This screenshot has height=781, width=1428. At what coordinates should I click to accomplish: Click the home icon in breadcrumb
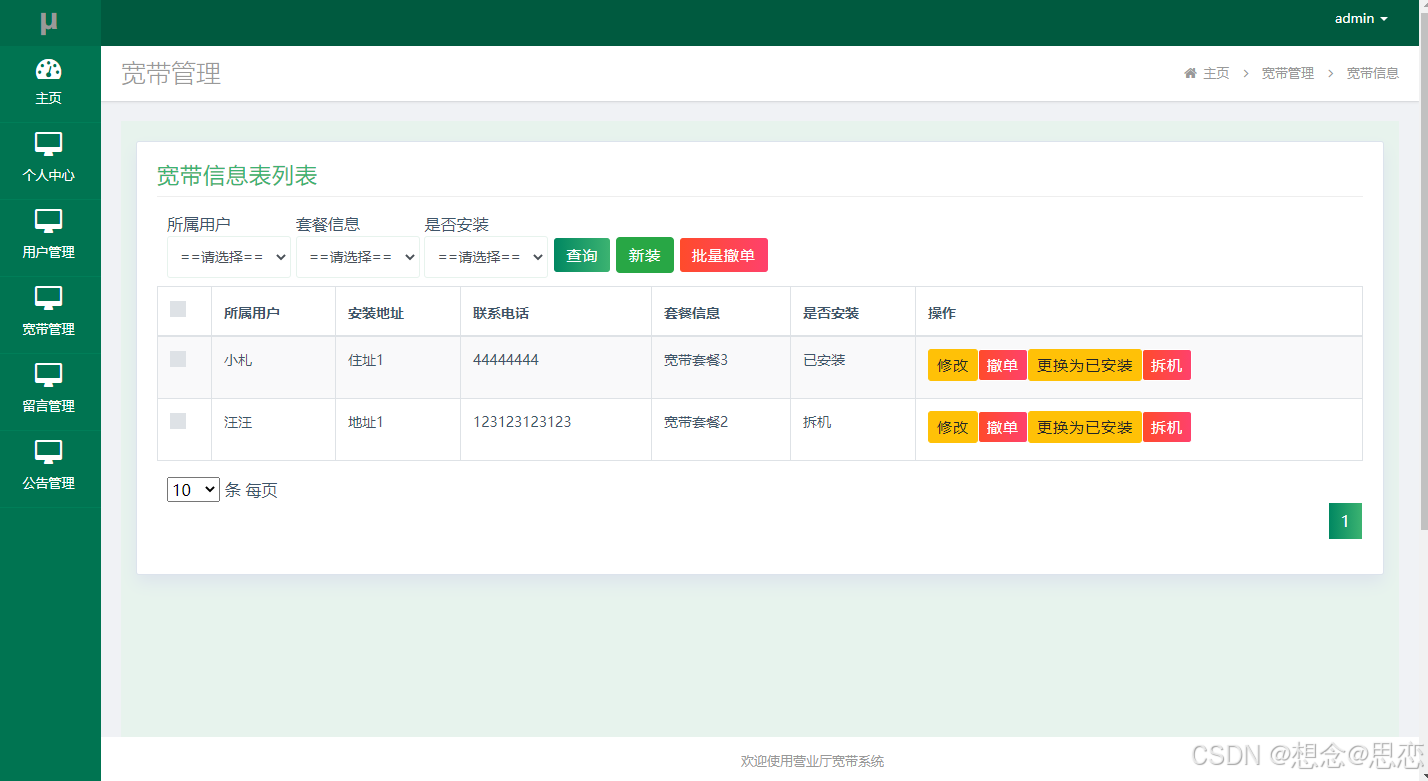pos(1190,73)
